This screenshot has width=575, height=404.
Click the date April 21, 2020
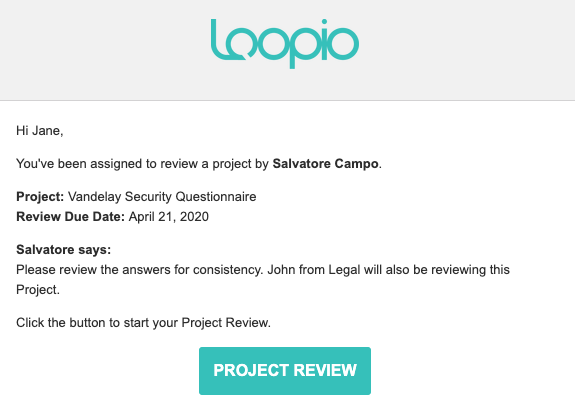(169, 217)
